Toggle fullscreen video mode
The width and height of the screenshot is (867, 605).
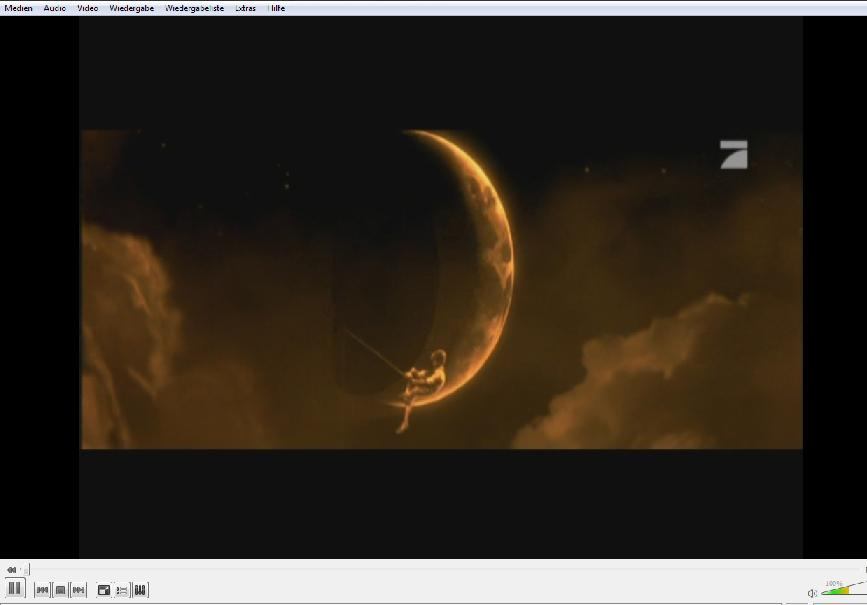103,590
